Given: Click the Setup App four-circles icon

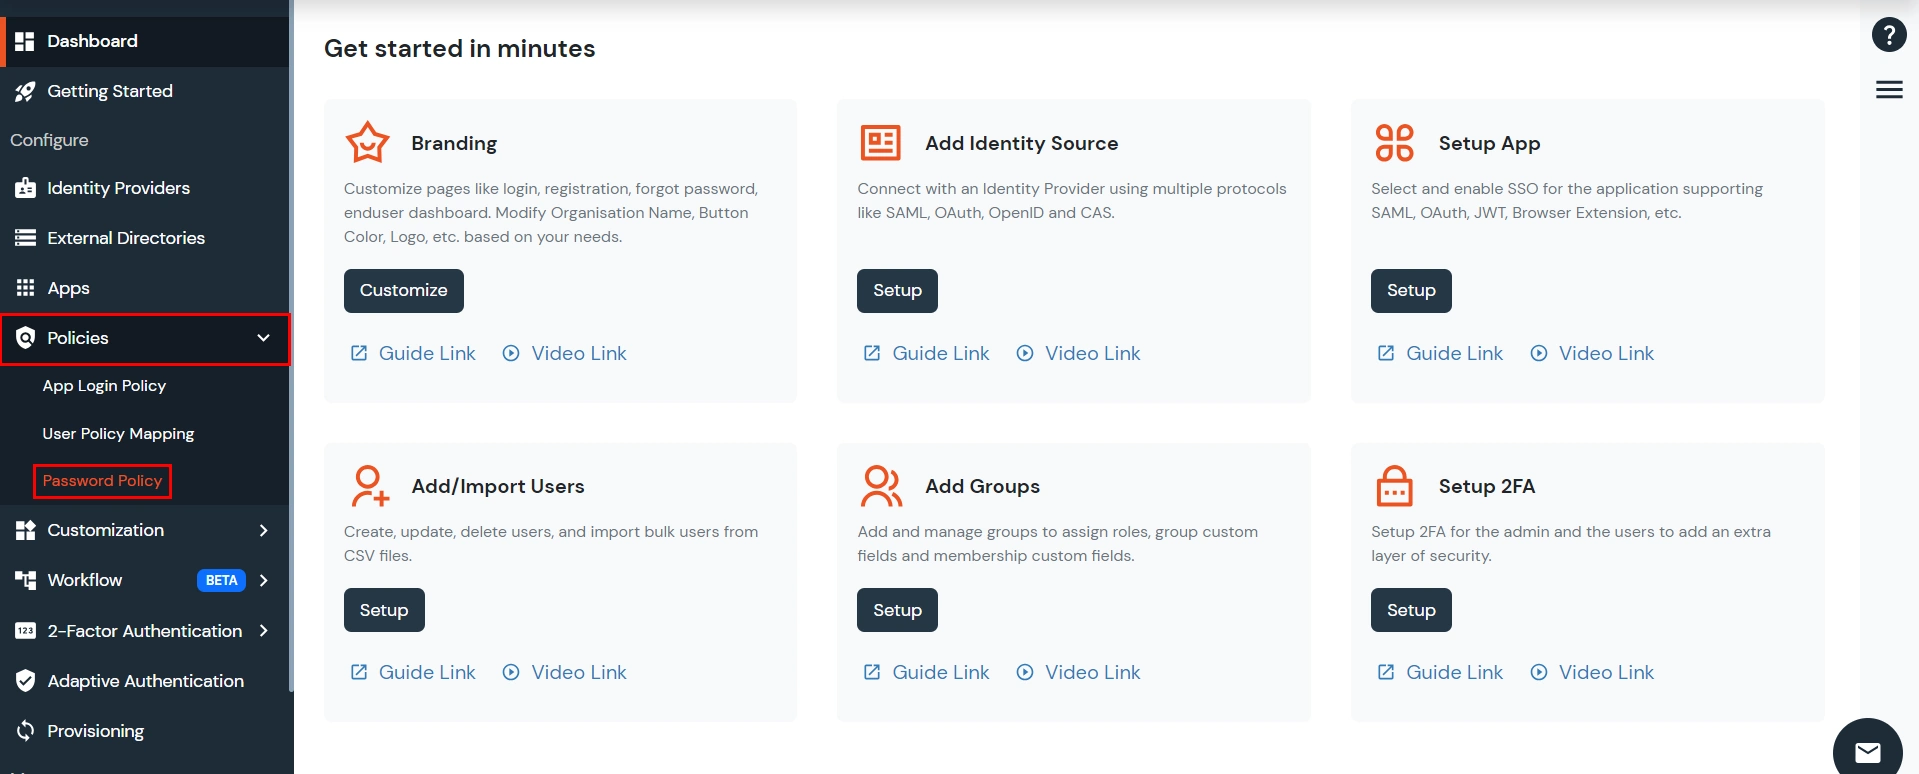Looking at the screenshot, I should coord(1394,143).
